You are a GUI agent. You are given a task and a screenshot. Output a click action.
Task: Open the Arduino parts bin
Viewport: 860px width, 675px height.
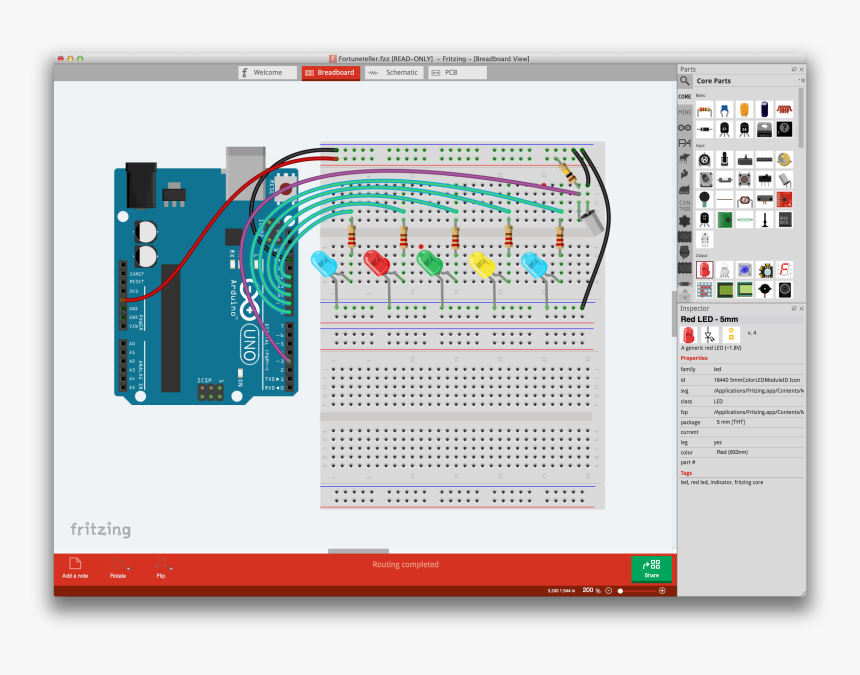(x=684, y=128)
